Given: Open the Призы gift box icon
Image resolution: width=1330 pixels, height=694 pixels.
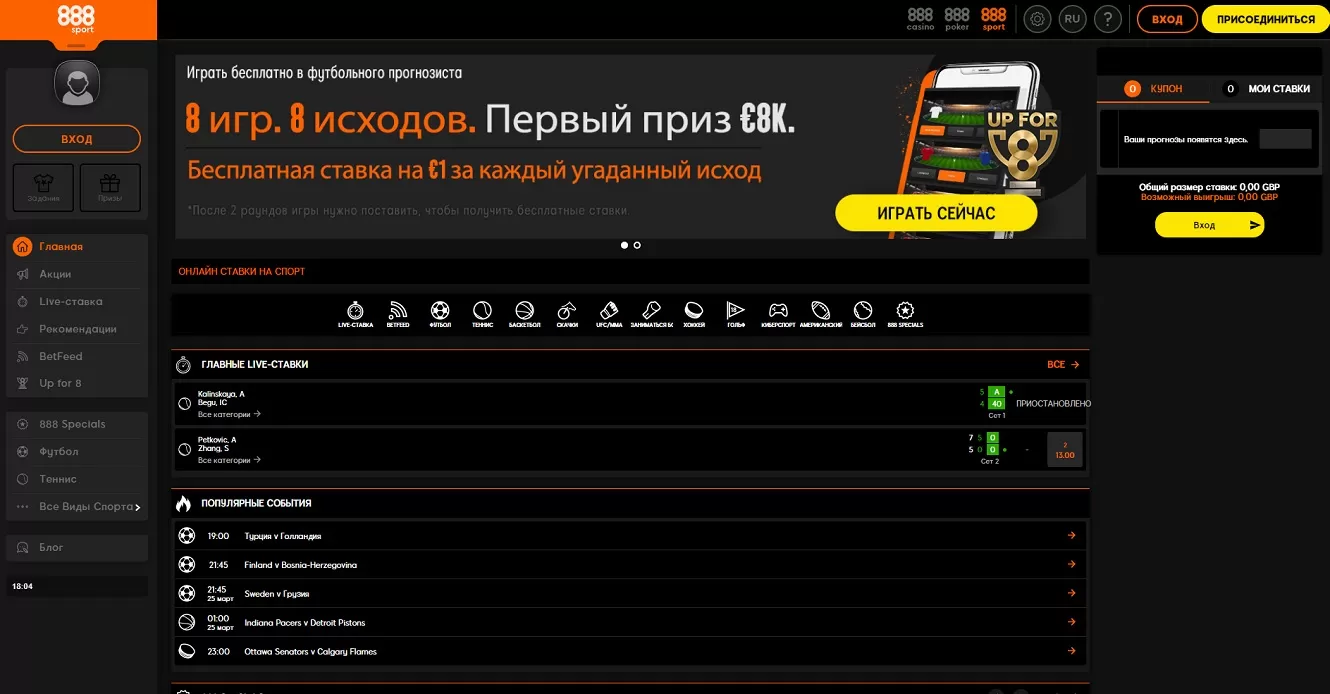Looking at the screenshot, I should pos(110,187).
